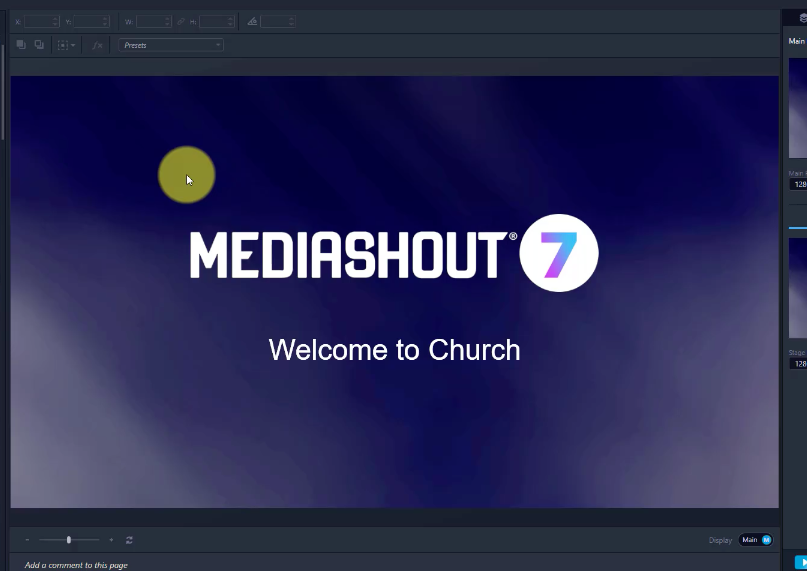Click the zoom in plus button

(111, 540)
